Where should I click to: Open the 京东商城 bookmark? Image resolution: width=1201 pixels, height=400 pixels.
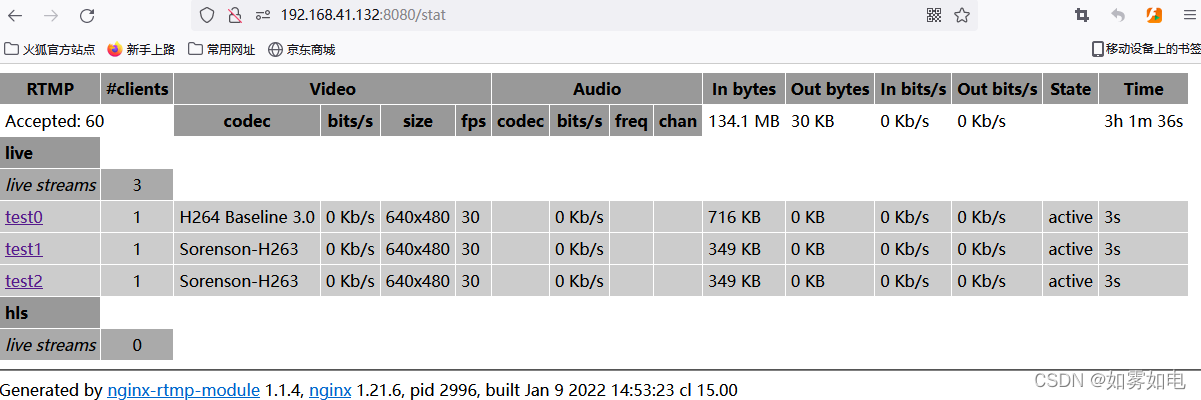(x=302, y=49)
